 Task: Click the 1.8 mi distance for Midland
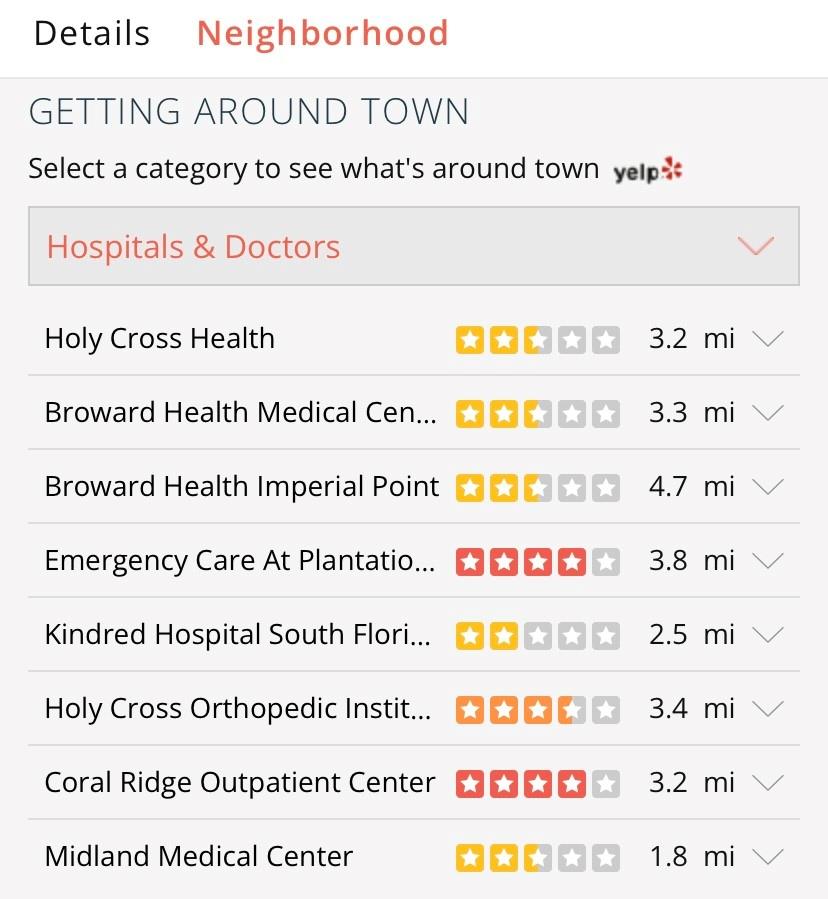tap(692, 857)
